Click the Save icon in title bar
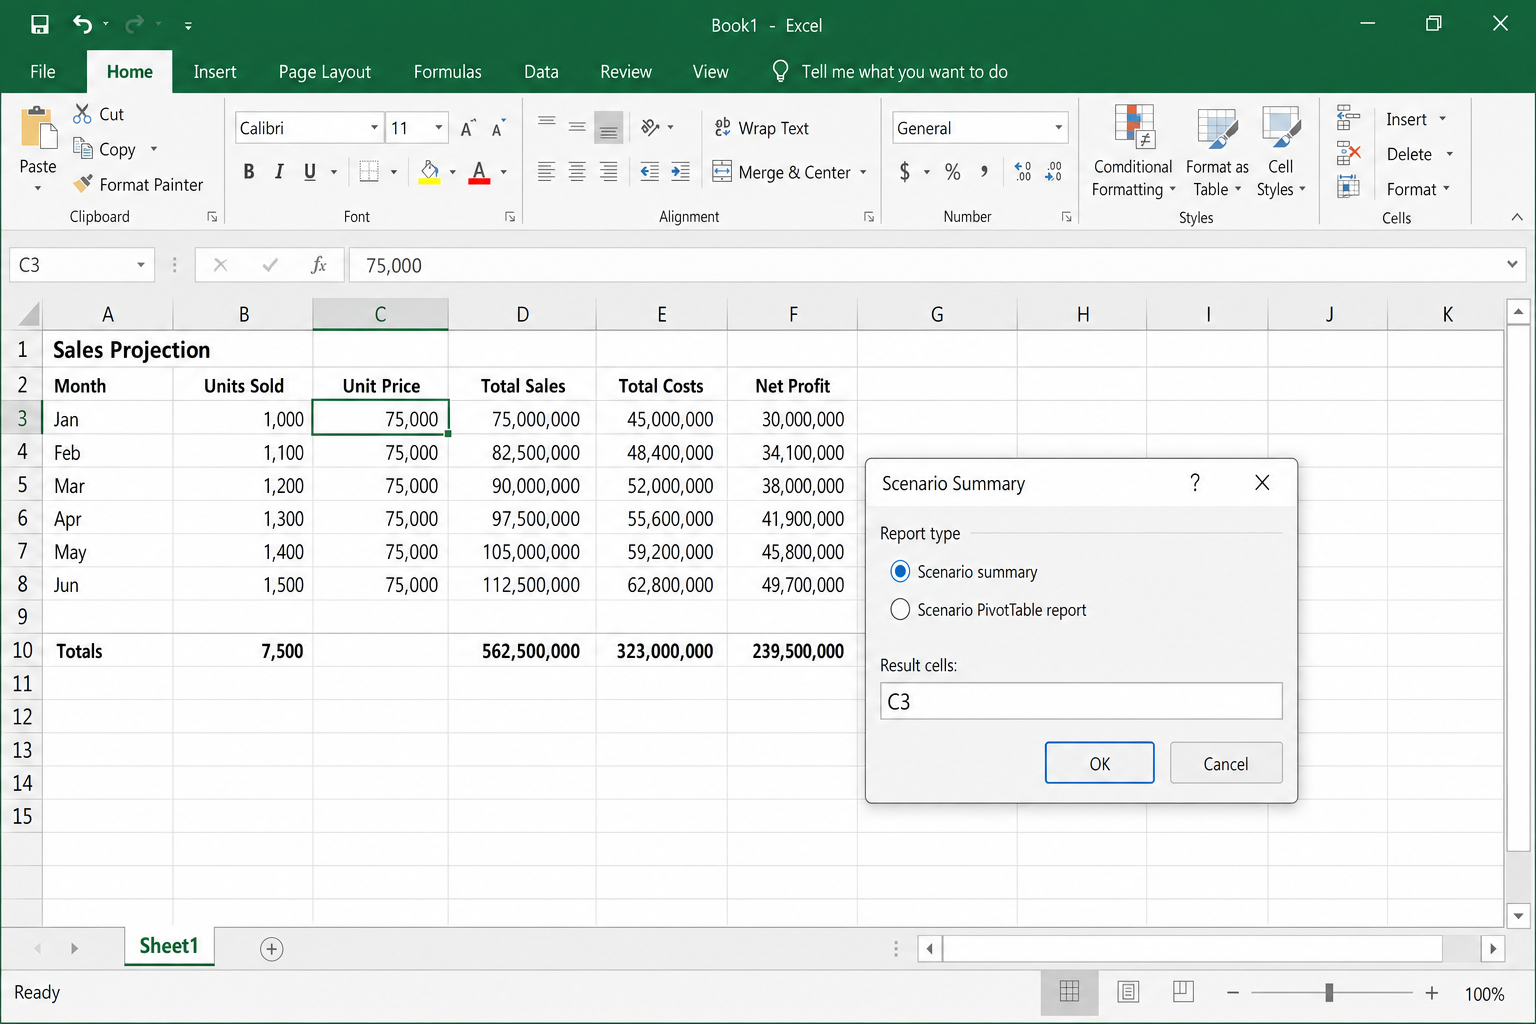This screenshot has width=1536, height=1024. 40,24
